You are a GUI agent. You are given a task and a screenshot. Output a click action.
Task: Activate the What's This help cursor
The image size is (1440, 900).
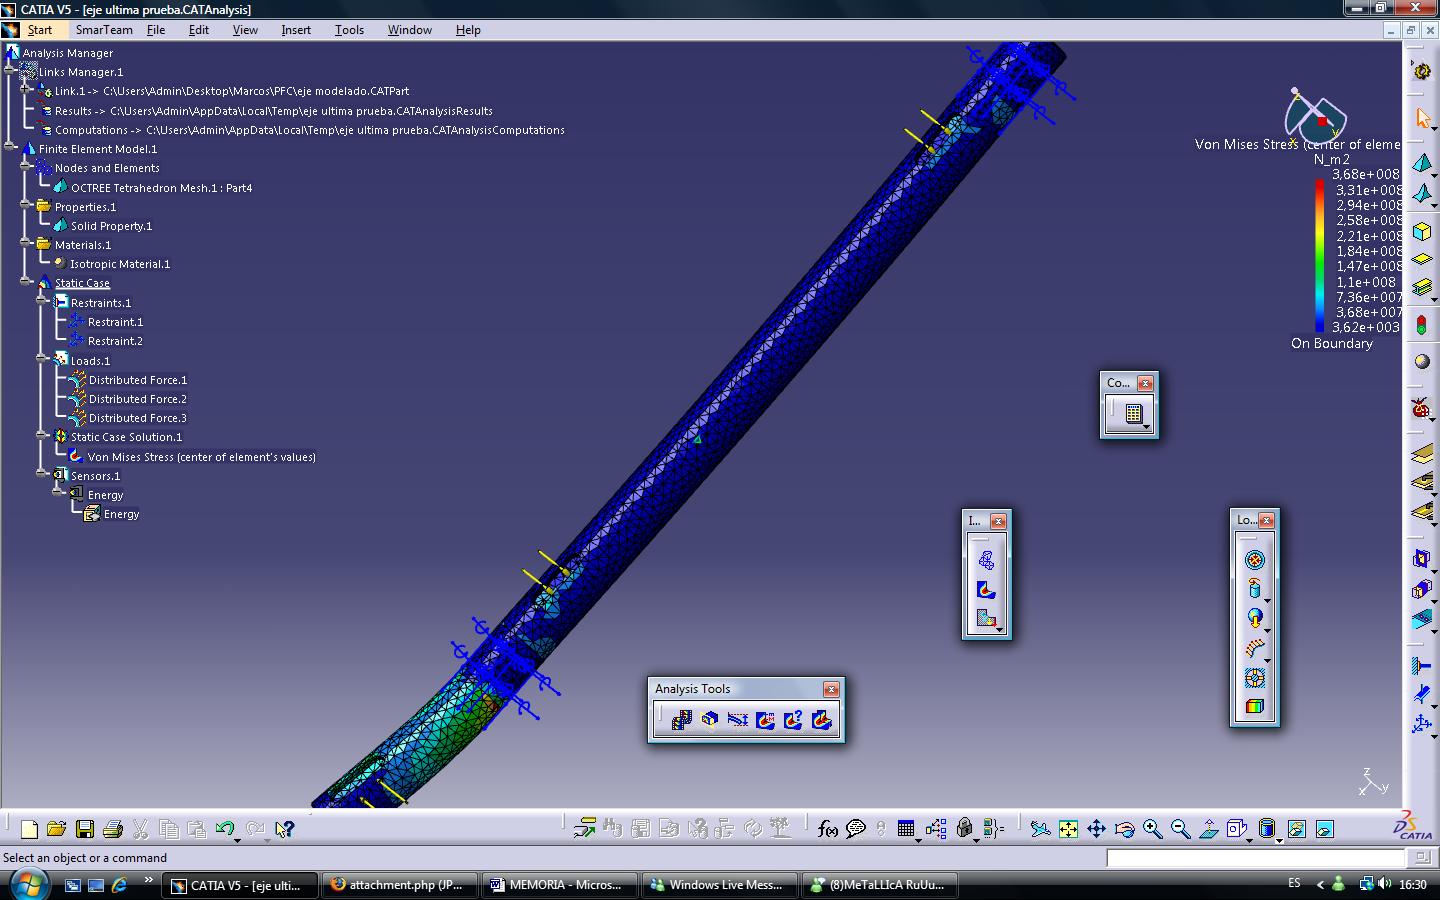284,829
